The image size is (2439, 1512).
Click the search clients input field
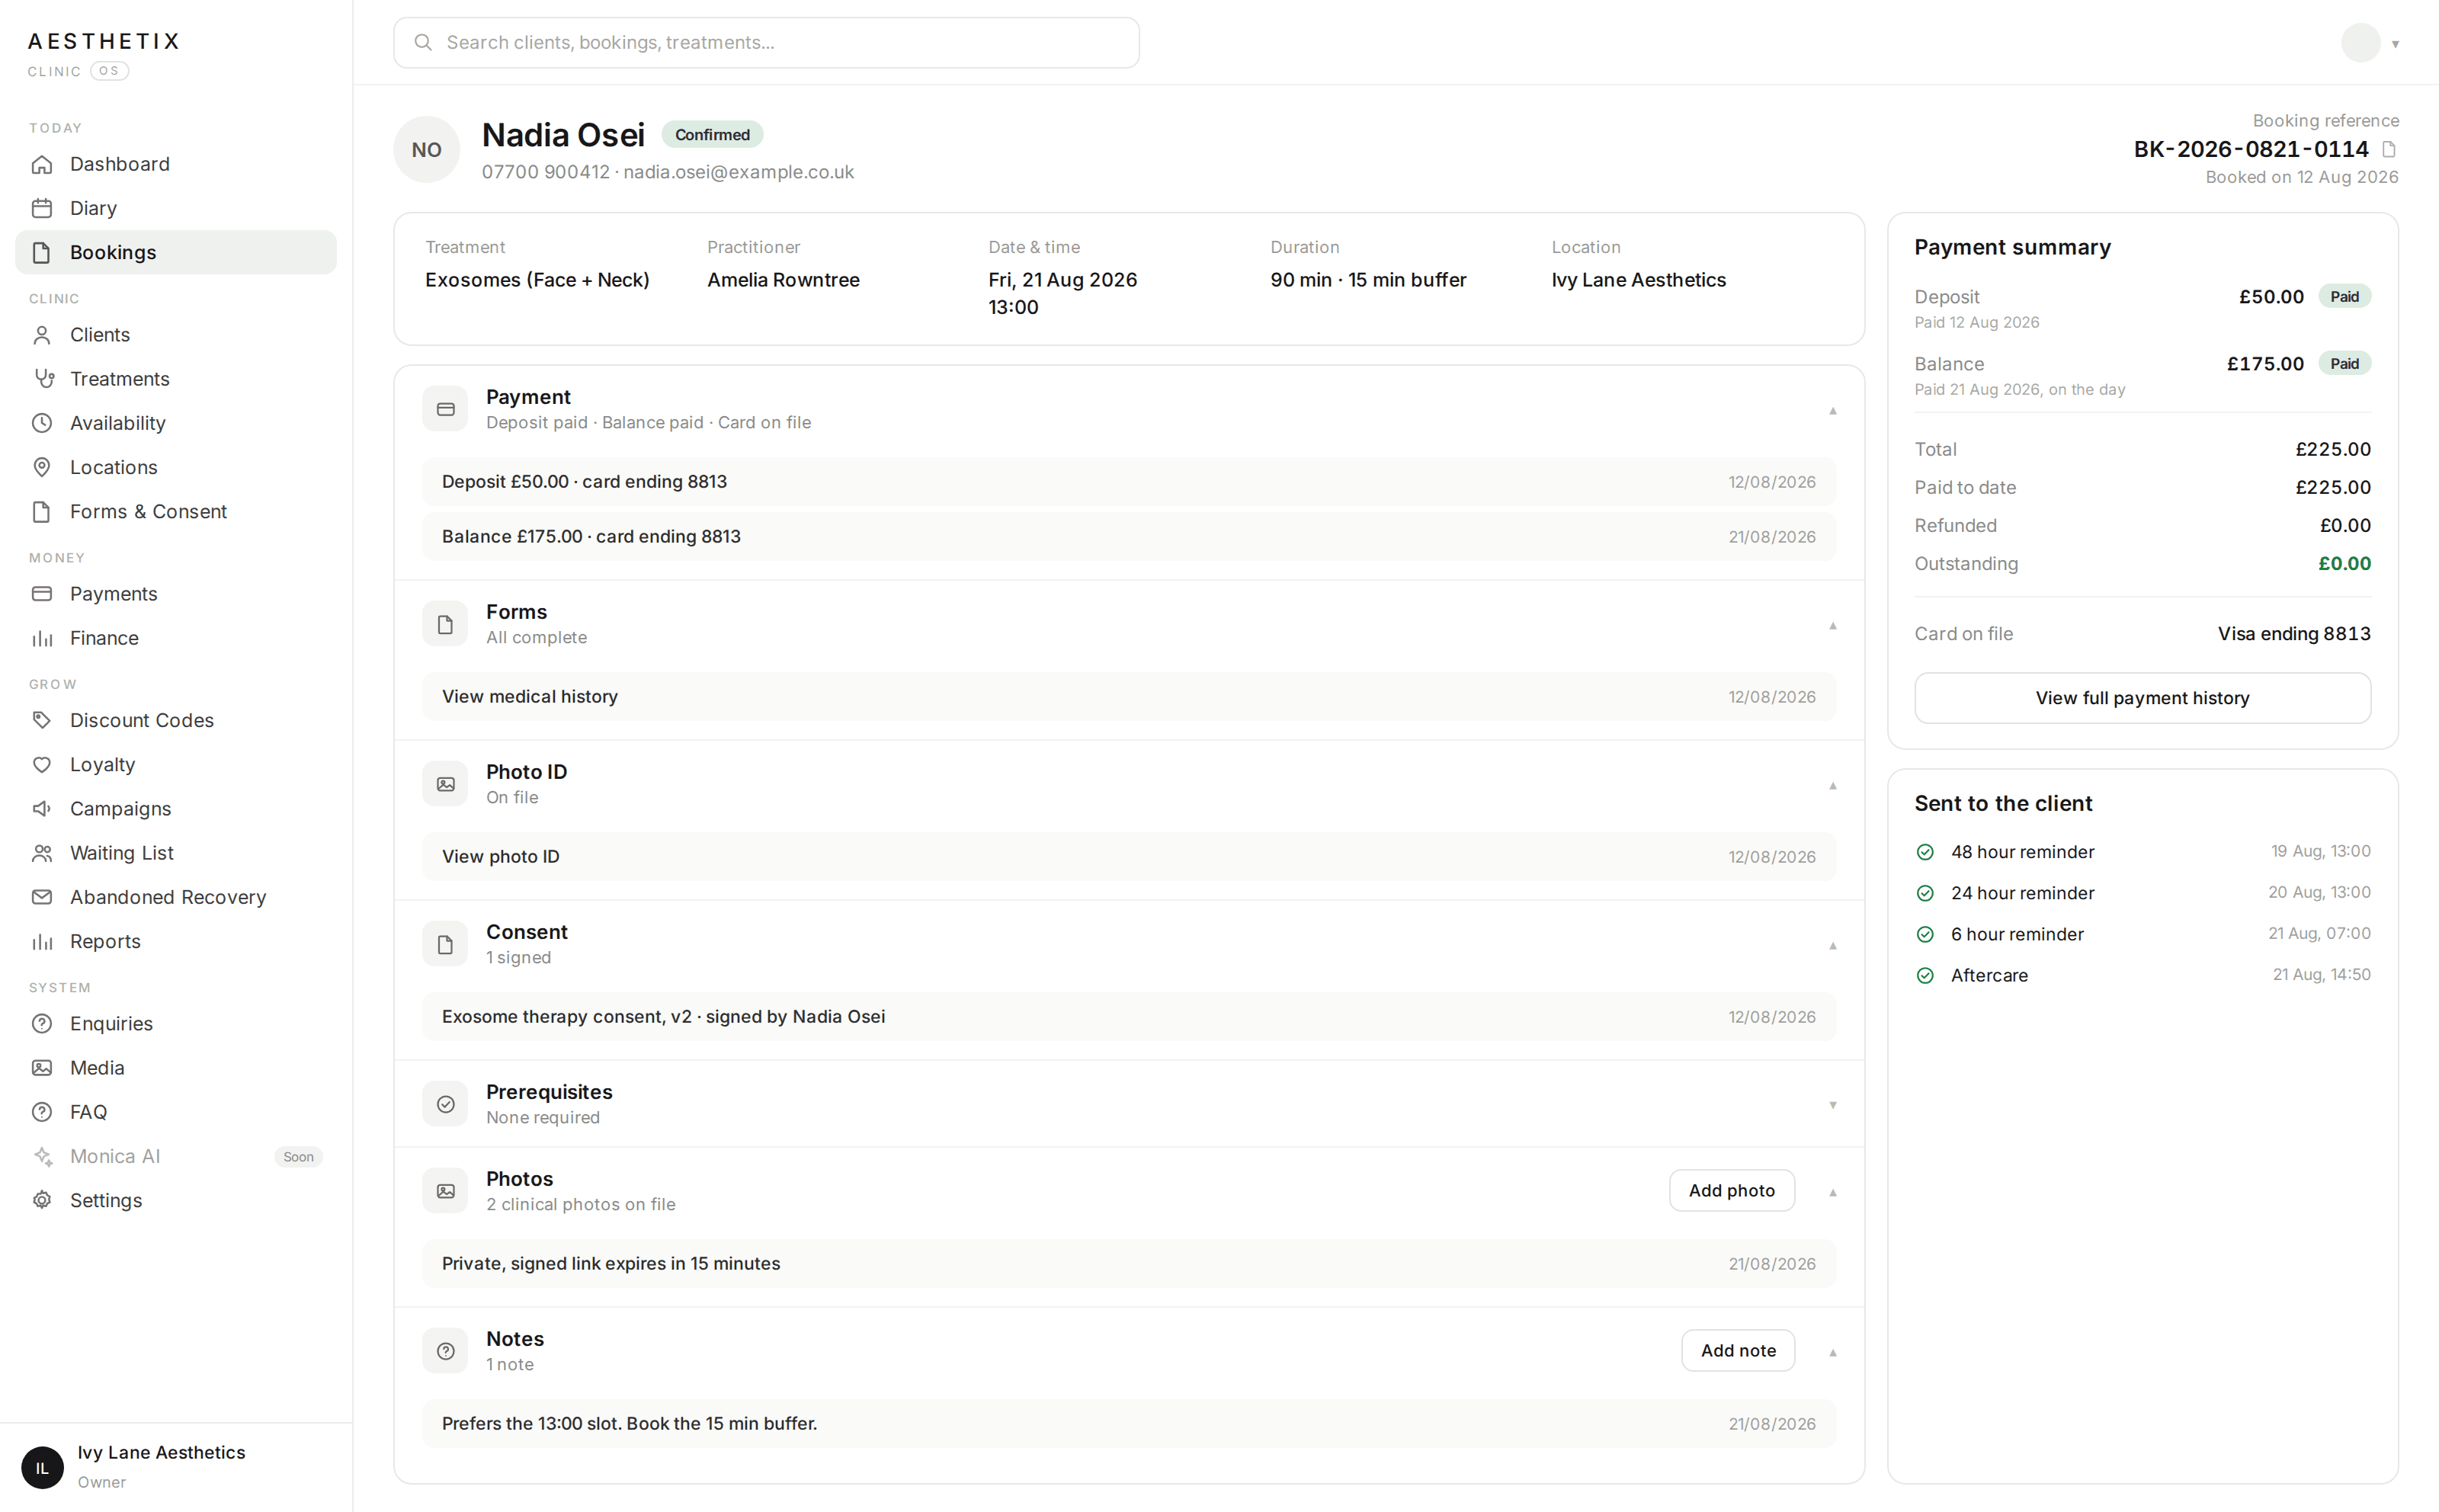pos(766,42)
